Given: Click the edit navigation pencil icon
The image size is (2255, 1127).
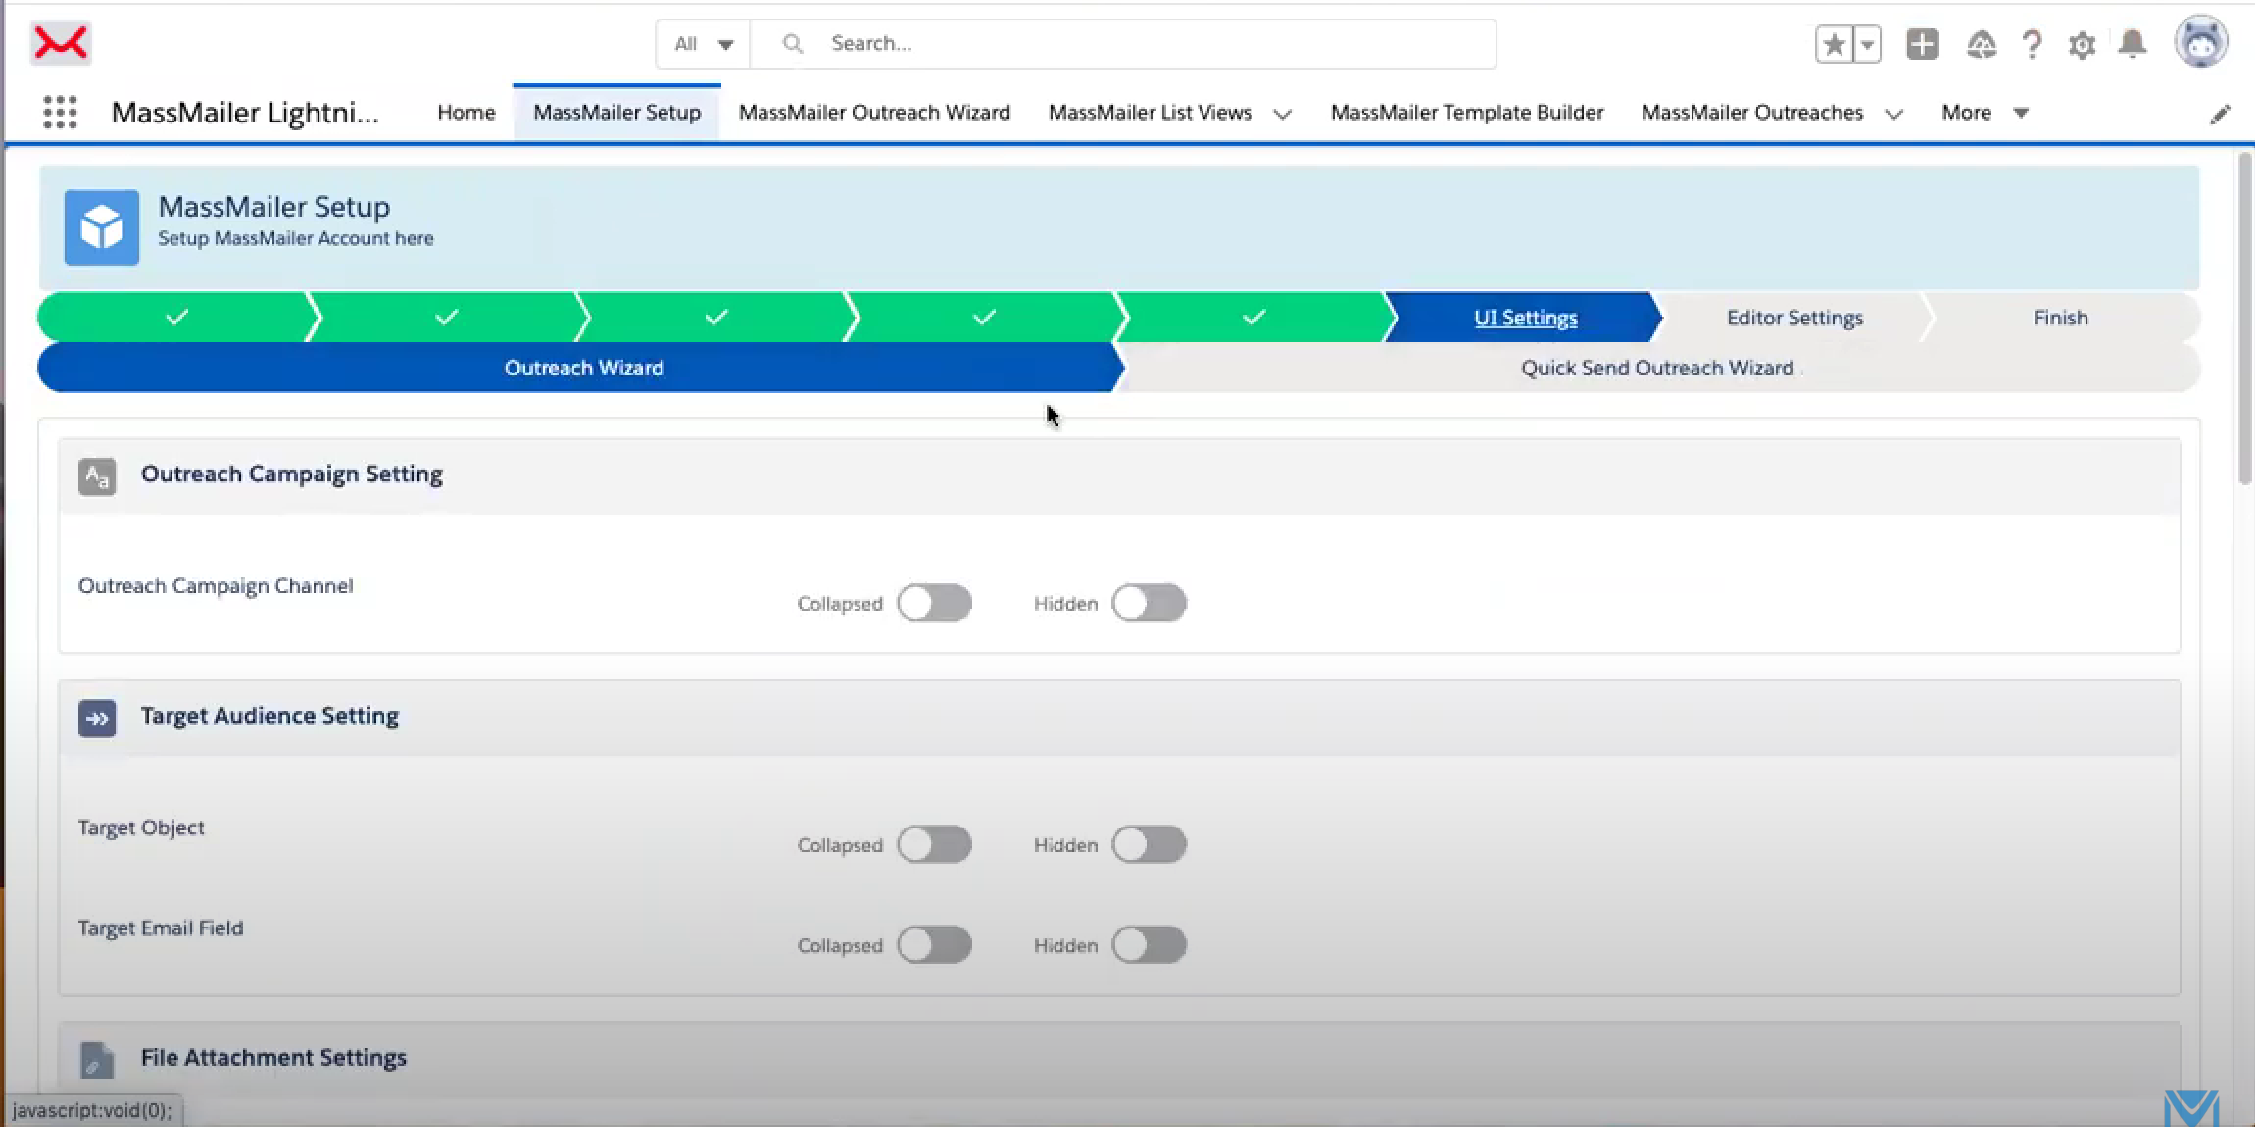Looking at the screenshot, I should (2220, 114).
